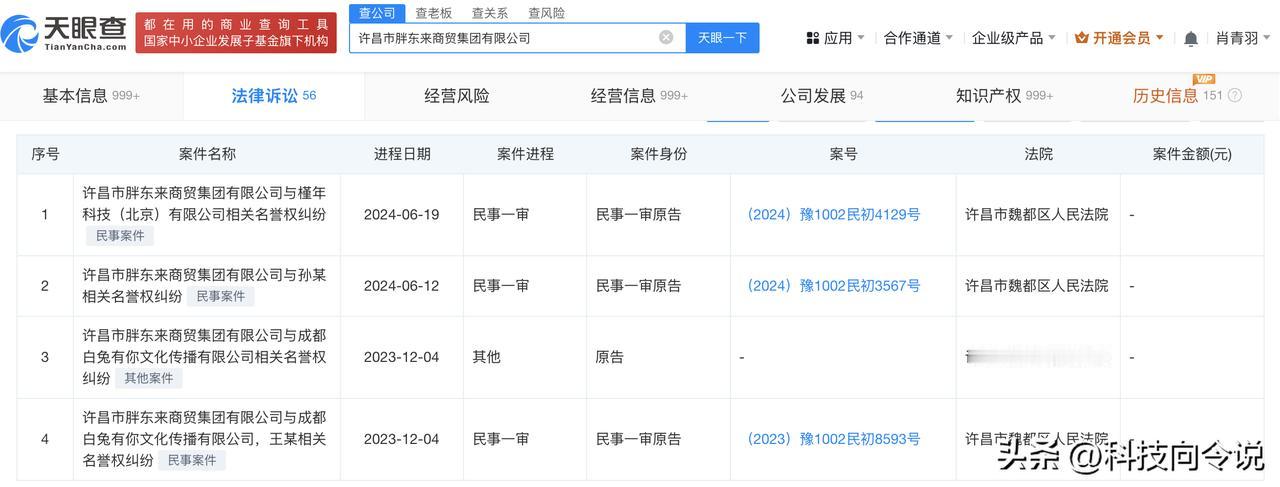Open case number 豫1002民初3567号 link
This screenshot has width=1280, height=487.
click(834, 285)
